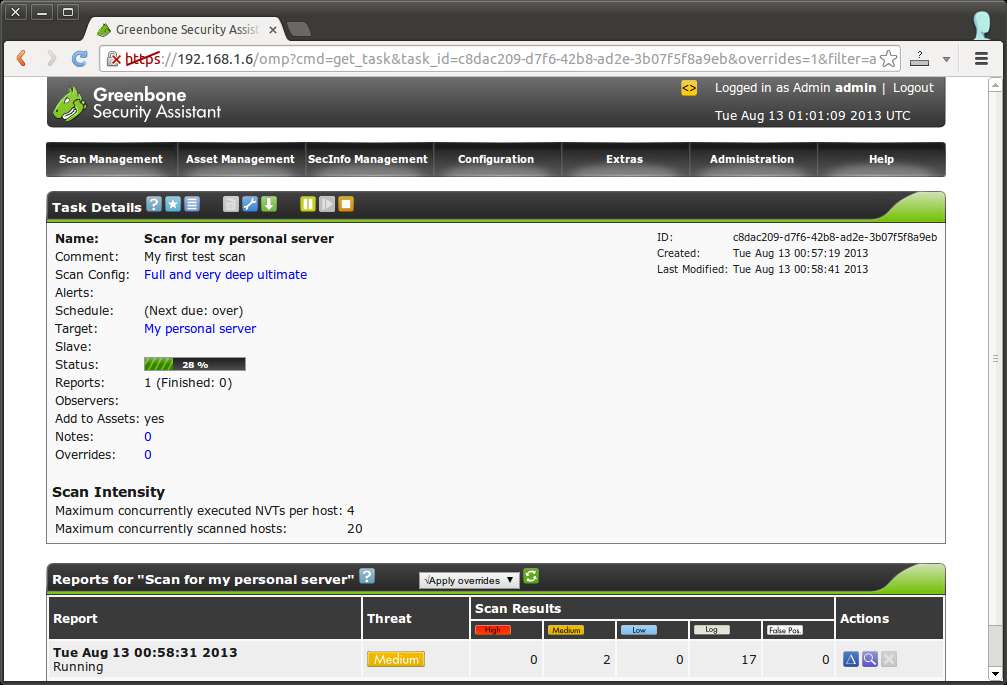The image size is (1007, 685).
Task: Click the yellow Medium threat badge
Action: (396, 659)
